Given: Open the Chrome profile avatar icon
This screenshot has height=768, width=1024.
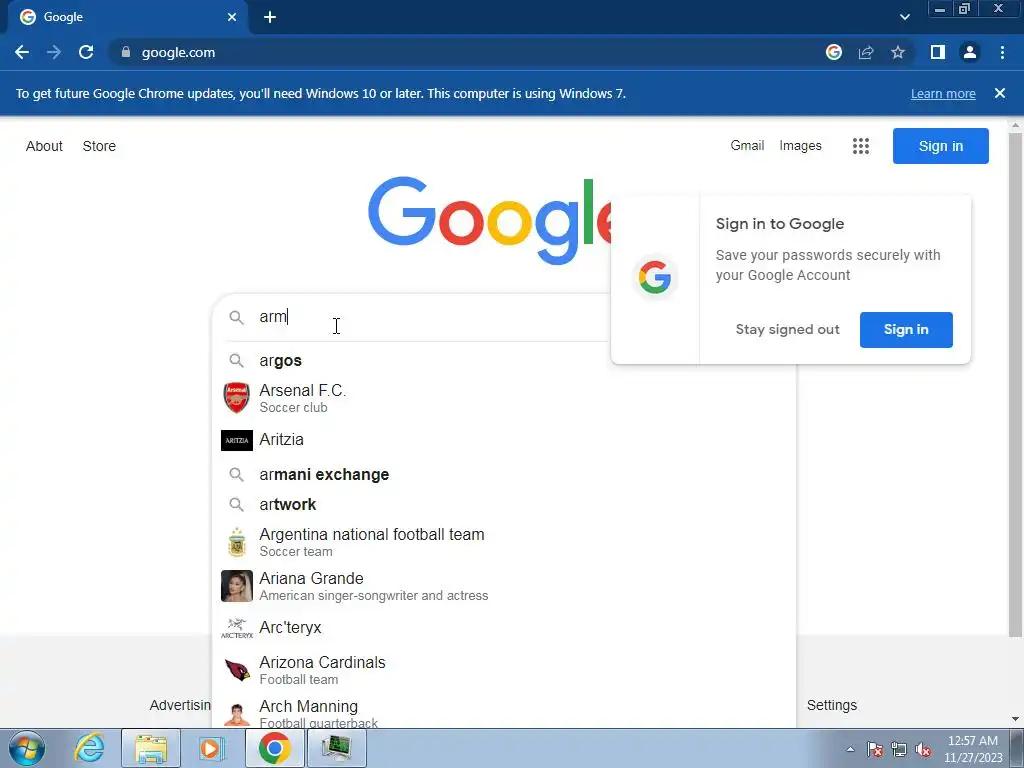Looking at the screenshot, I should pyautogui.click(x=970, y=52).
